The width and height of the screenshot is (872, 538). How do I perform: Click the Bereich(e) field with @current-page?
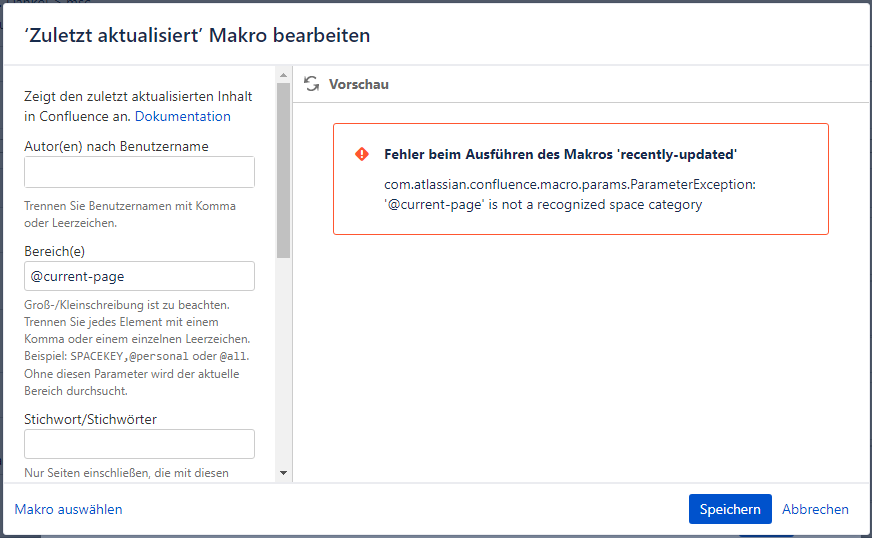(x=140, y=276)
